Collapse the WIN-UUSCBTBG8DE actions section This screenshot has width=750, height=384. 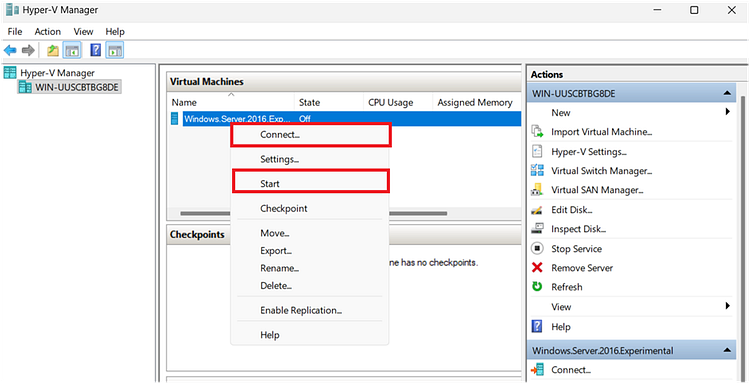tap(727, 93)
